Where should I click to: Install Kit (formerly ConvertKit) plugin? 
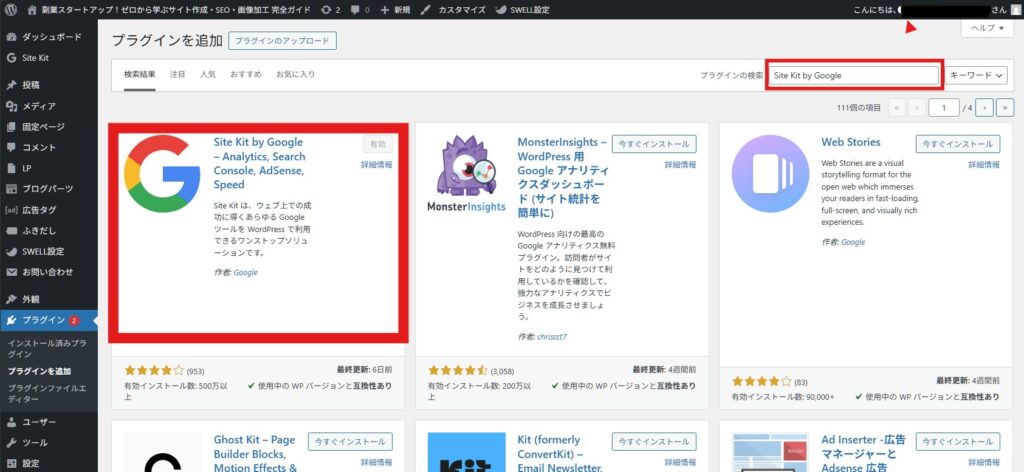(654, 441)
